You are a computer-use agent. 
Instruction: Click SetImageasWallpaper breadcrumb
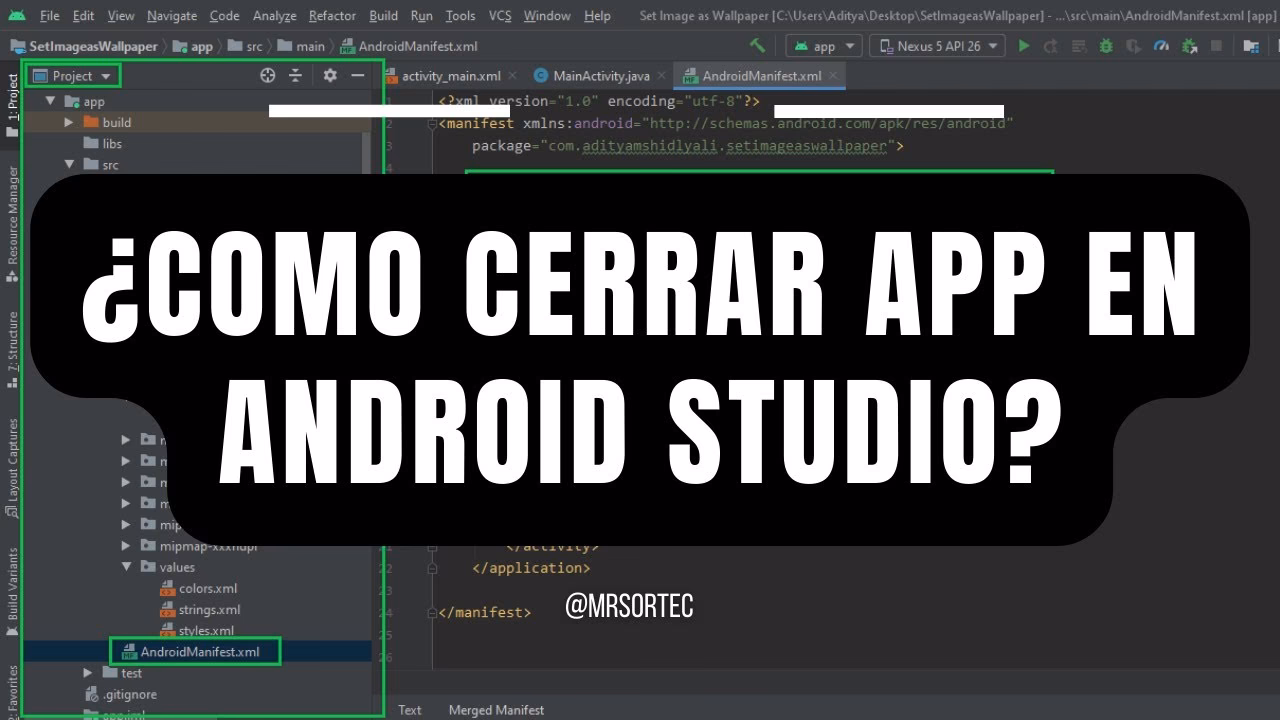point(84,46)
